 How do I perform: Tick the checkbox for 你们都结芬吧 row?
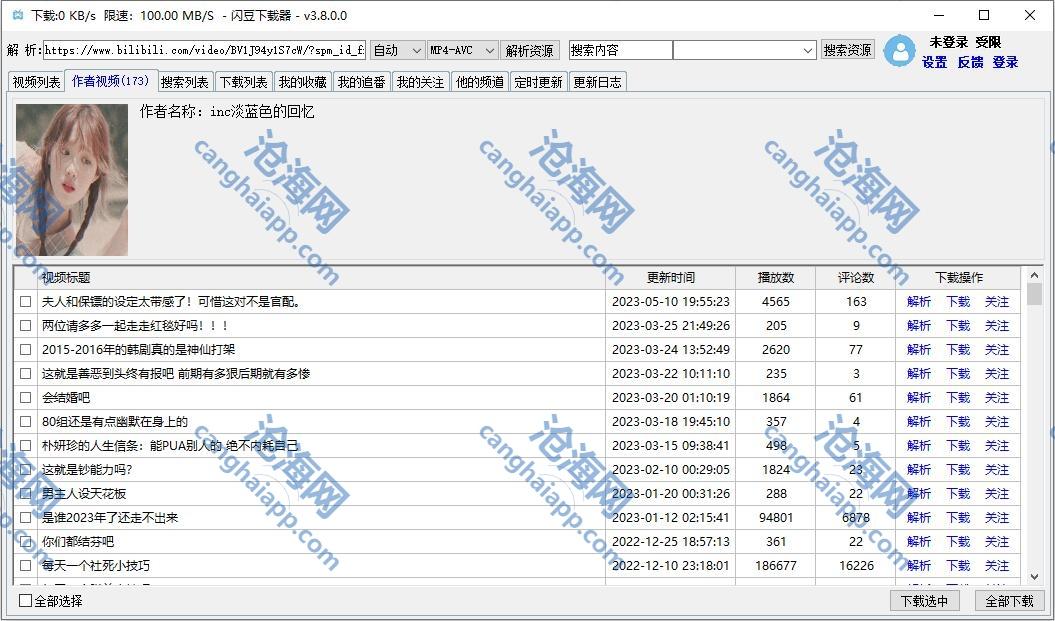26,542
